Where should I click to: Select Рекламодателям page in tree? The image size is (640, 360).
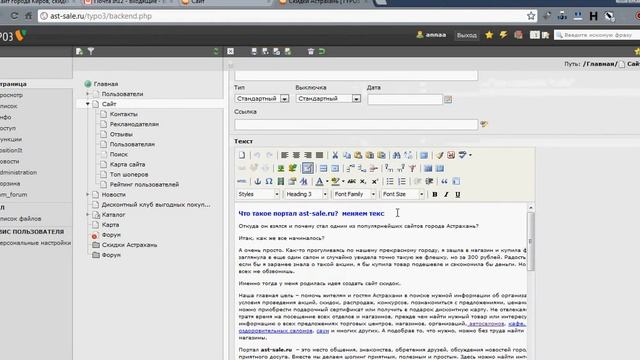(134, 124)
